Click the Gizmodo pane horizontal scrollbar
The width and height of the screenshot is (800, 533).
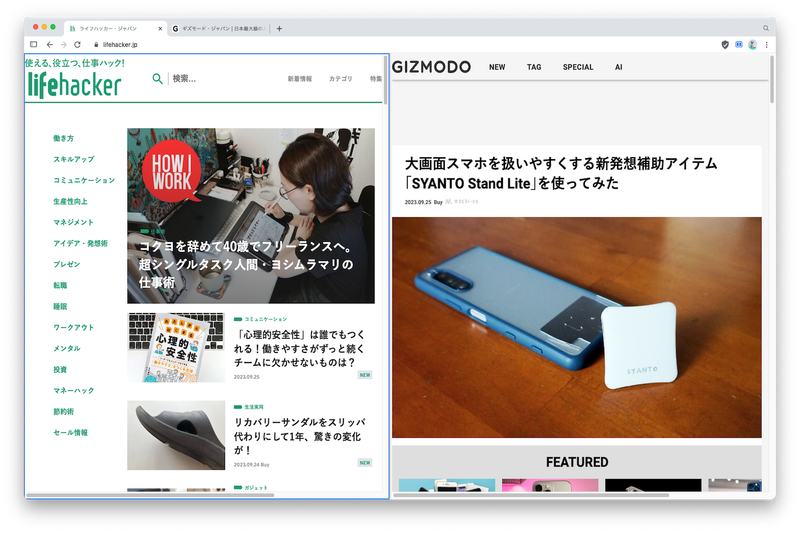point(531,495)
